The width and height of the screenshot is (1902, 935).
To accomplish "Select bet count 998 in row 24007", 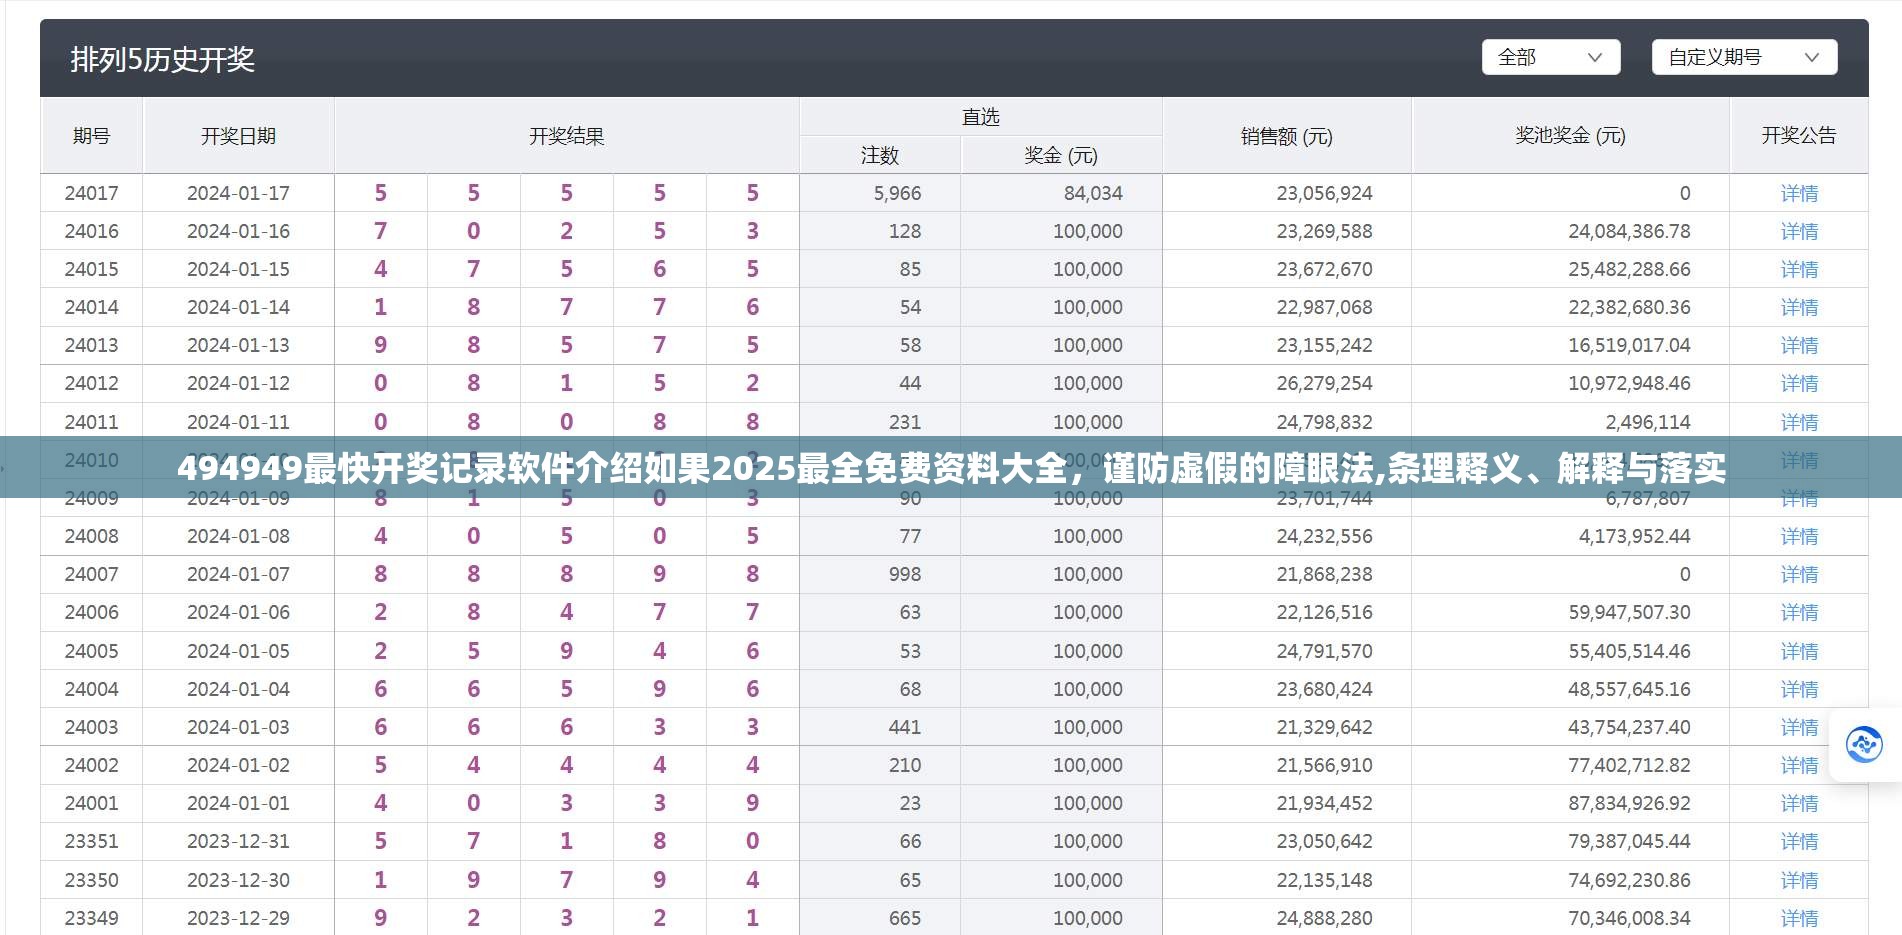I will coord(904,574).
